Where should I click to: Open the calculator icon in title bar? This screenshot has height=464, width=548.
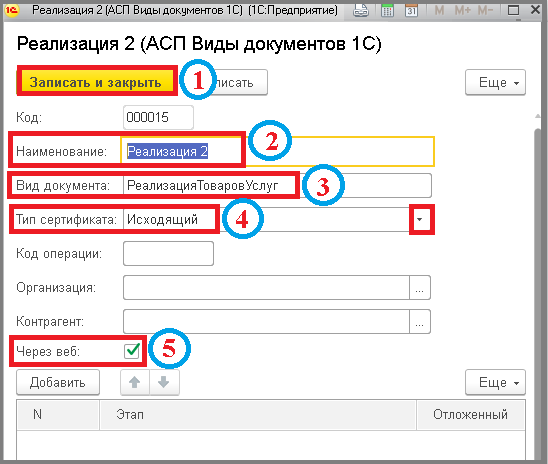(387, 11)
